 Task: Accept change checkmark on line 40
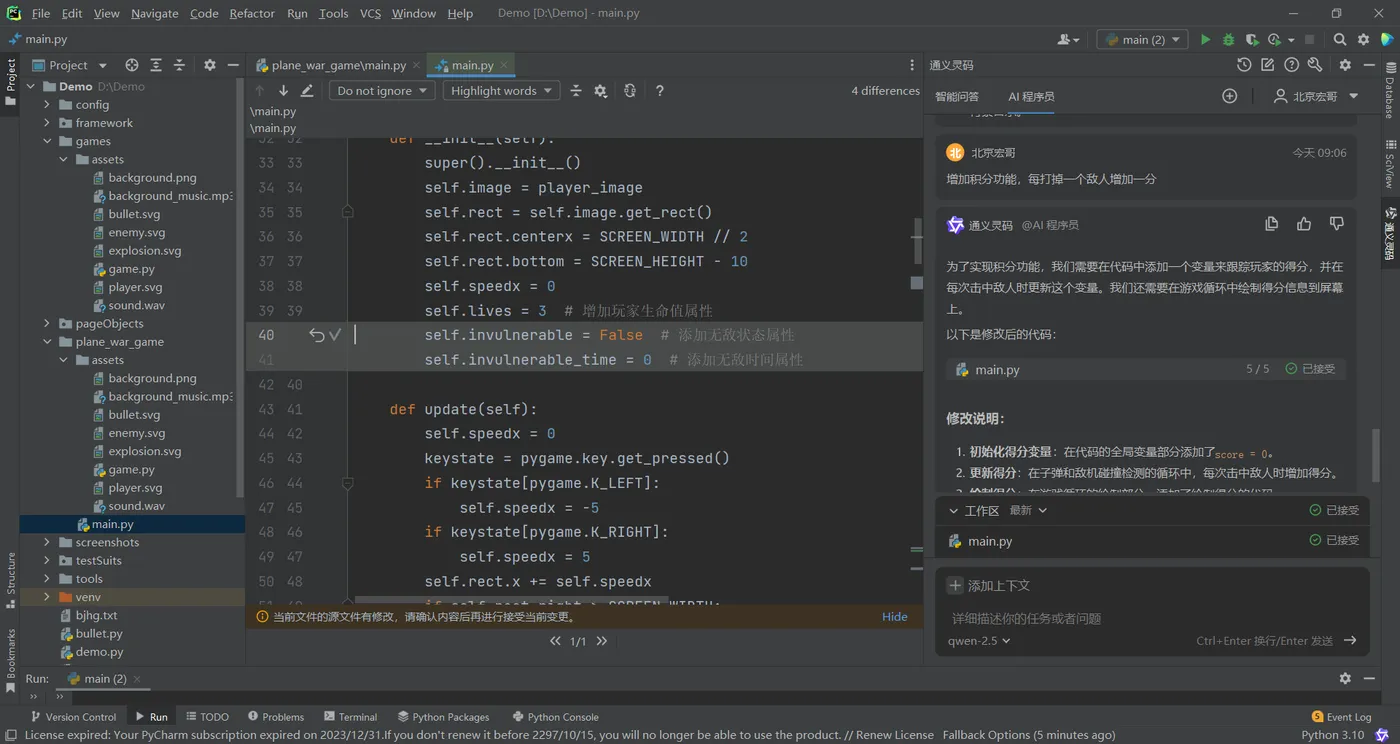pyautogui.click(x=335, y=335)
